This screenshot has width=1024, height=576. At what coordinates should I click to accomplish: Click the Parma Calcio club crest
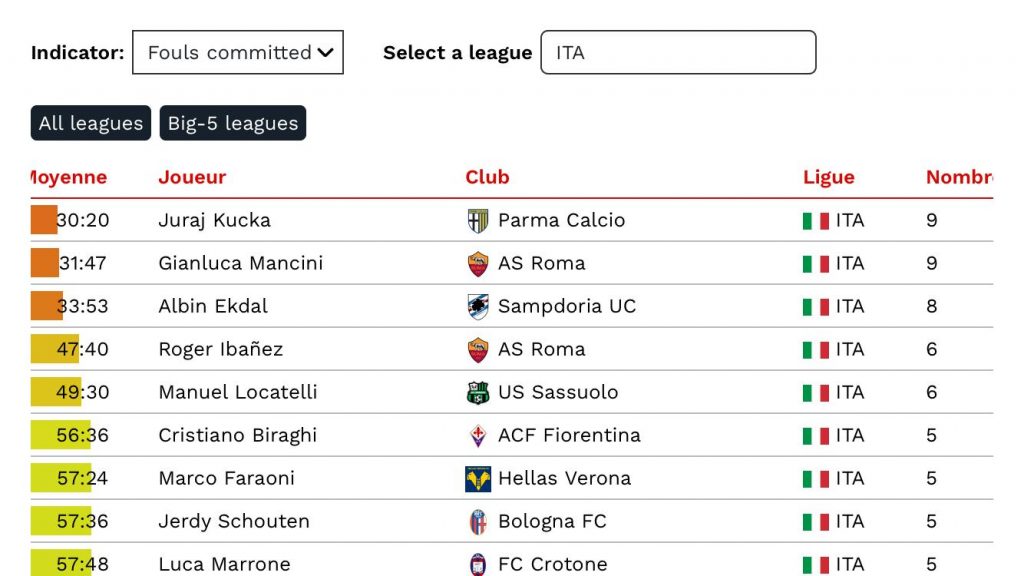[x=478, y=221]
